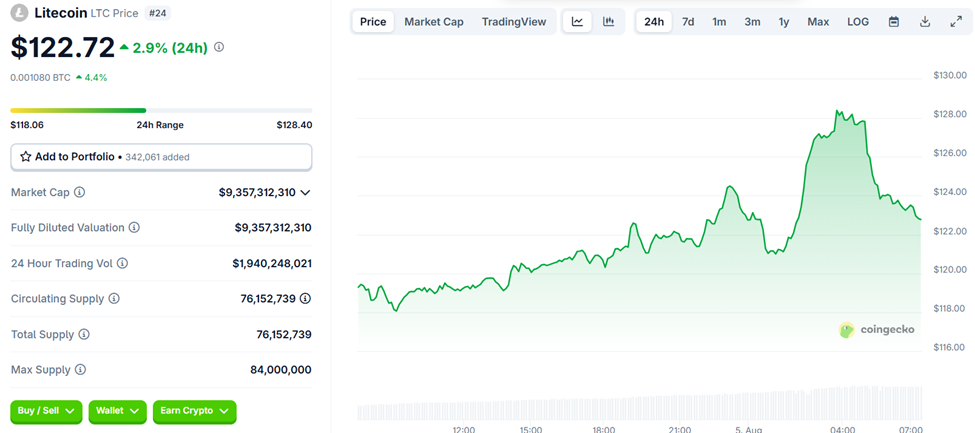Viewport: 975px width, 433px height.
Task: Open info icon beside 24h price change
Action: pos(219,47)
